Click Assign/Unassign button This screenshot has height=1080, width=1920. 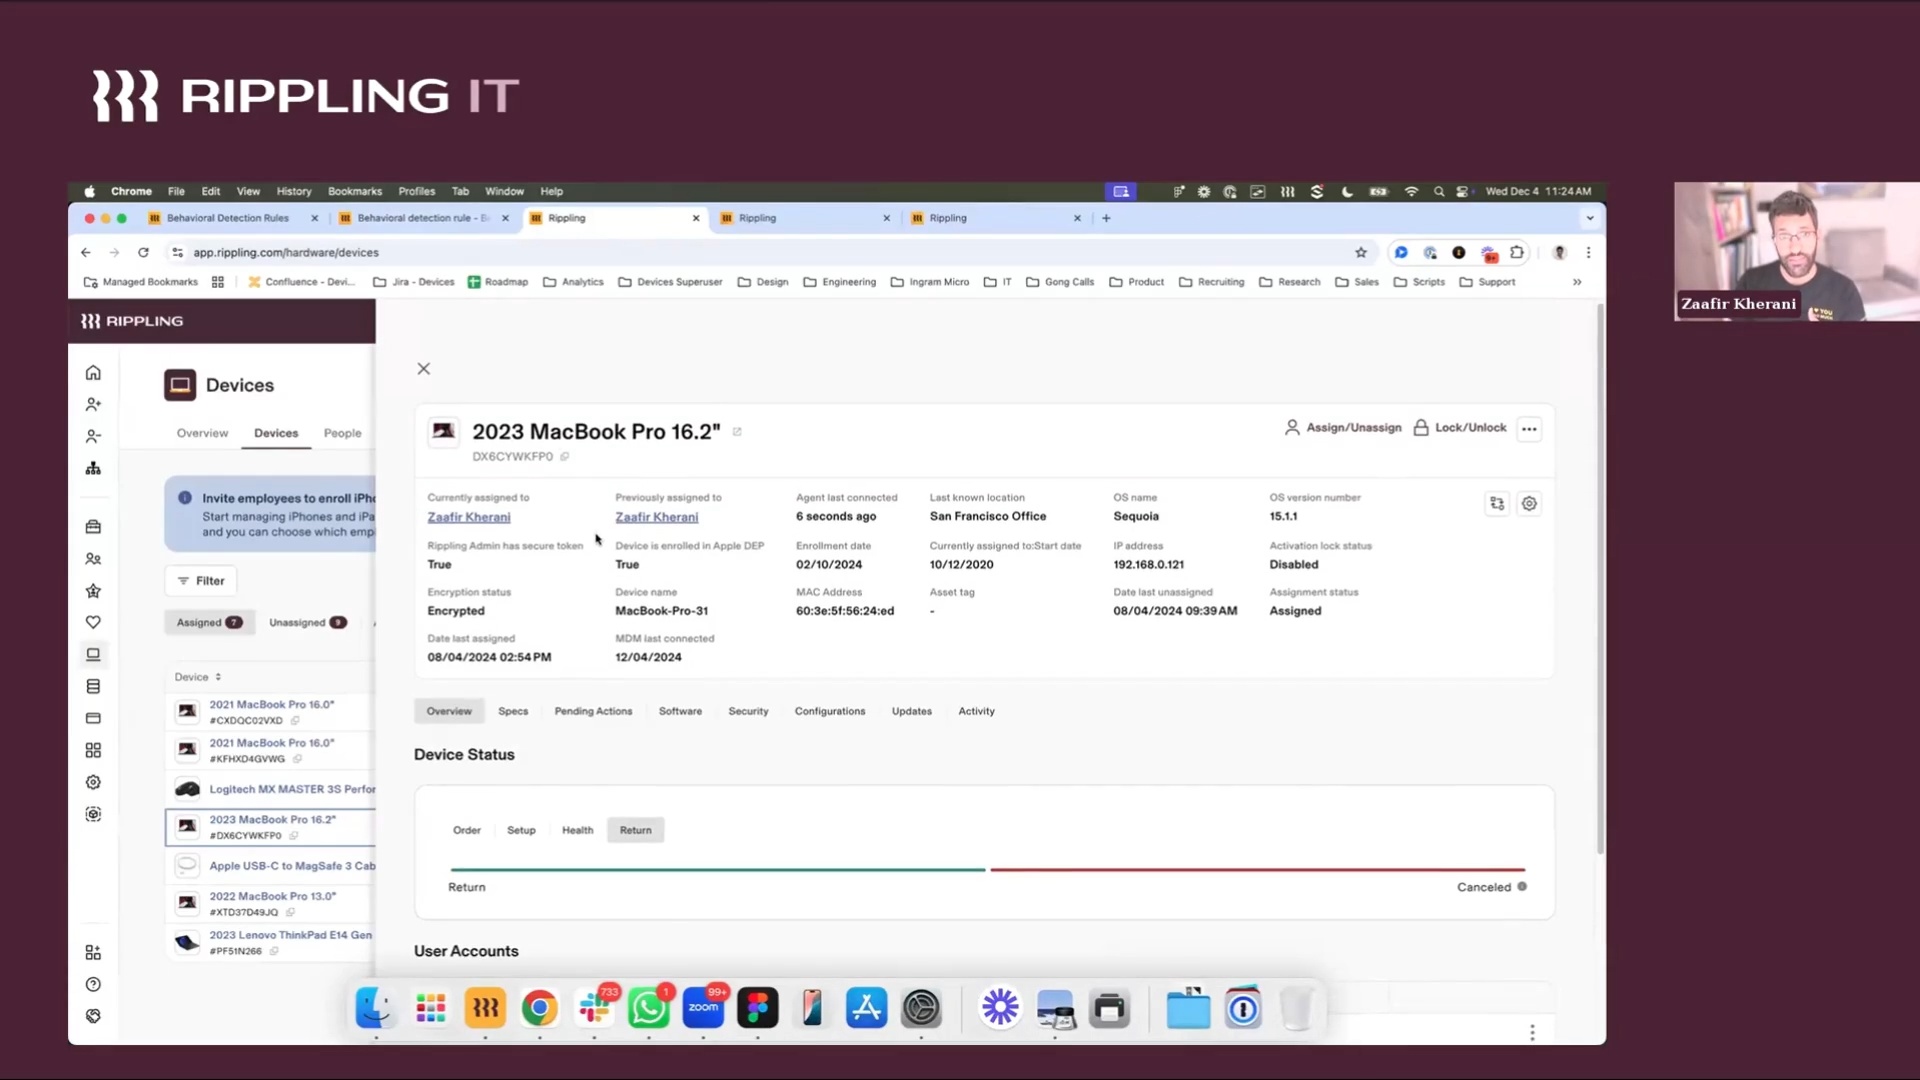coord(1343,428)
